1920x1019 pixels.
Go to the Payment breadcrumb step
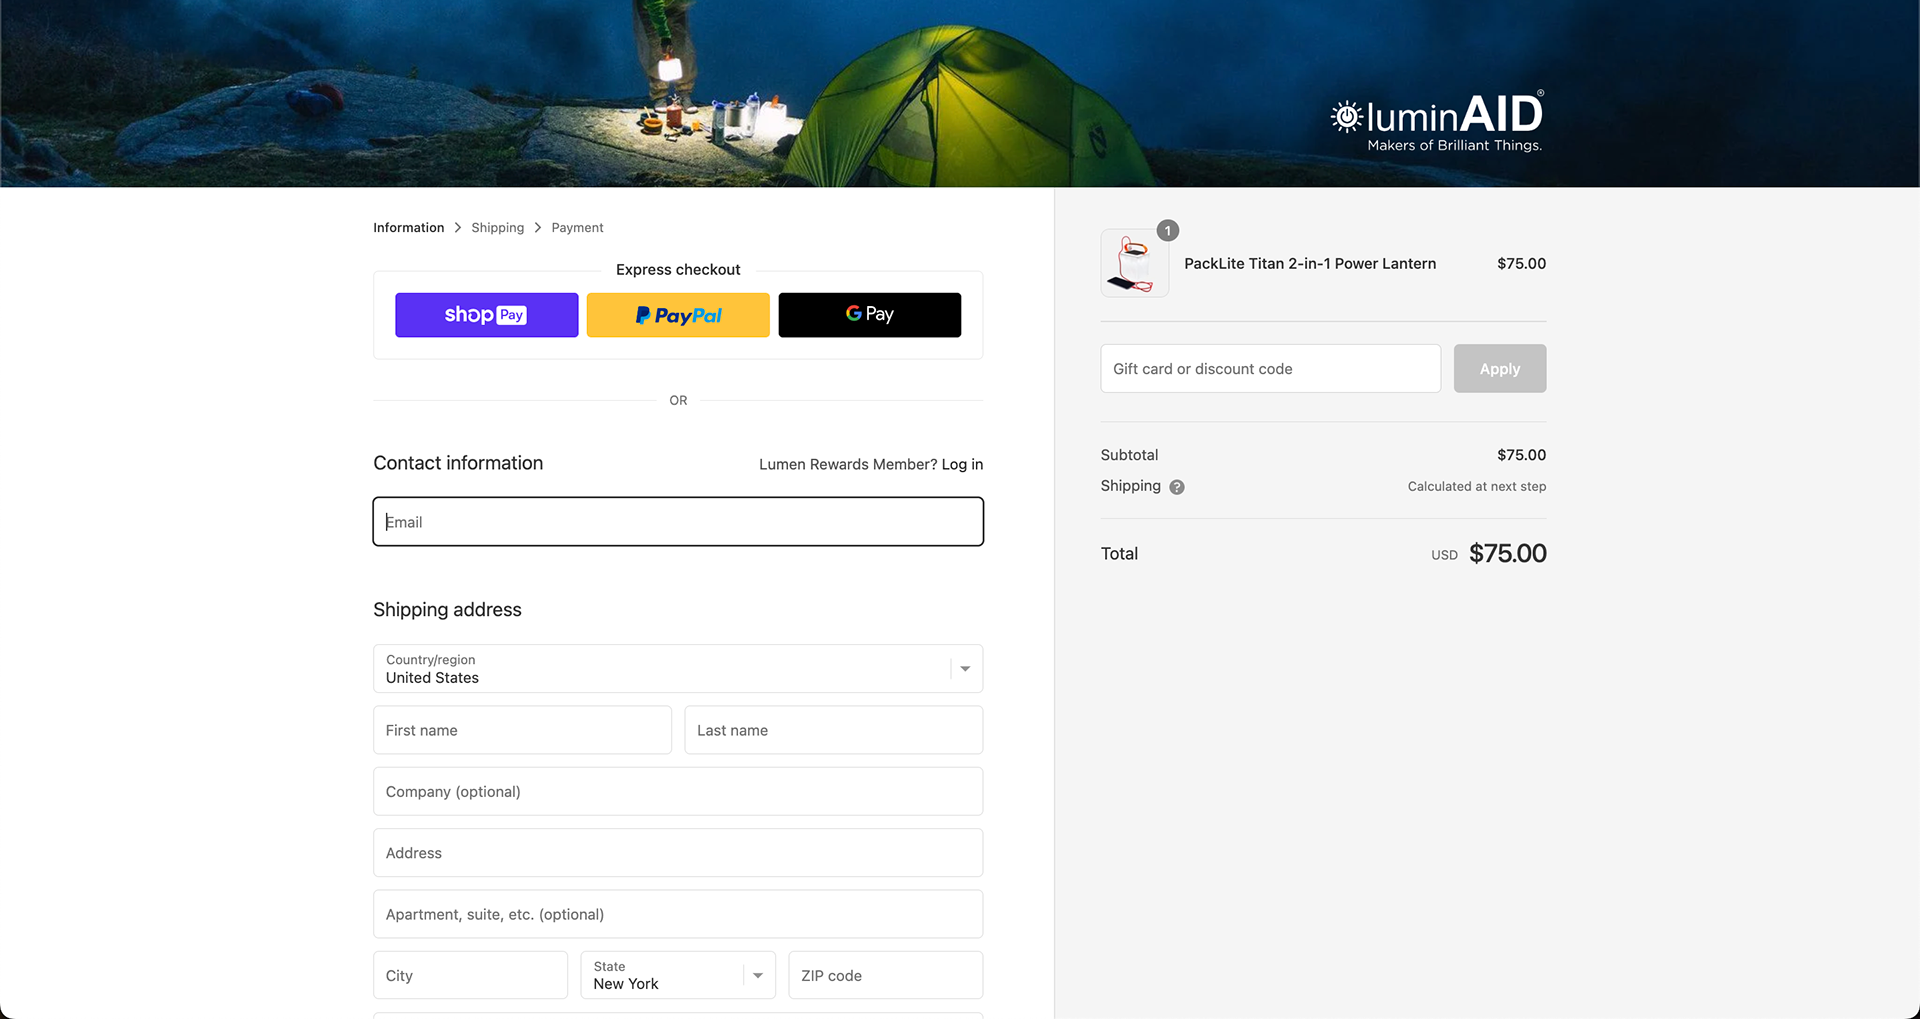(x=577, y=228)
